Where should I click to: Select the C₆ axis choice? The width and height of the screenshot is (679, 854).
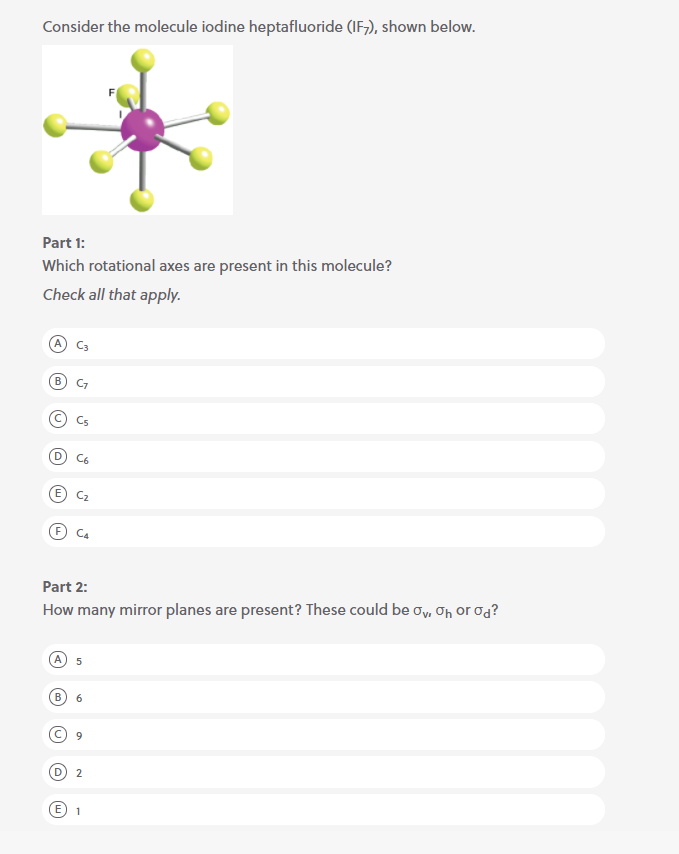[x=322, y=457]
